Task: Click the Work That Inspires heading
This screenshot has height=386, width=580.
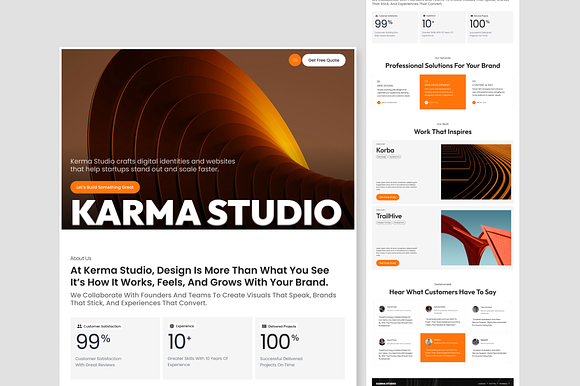Action: (x=443, y=132)
